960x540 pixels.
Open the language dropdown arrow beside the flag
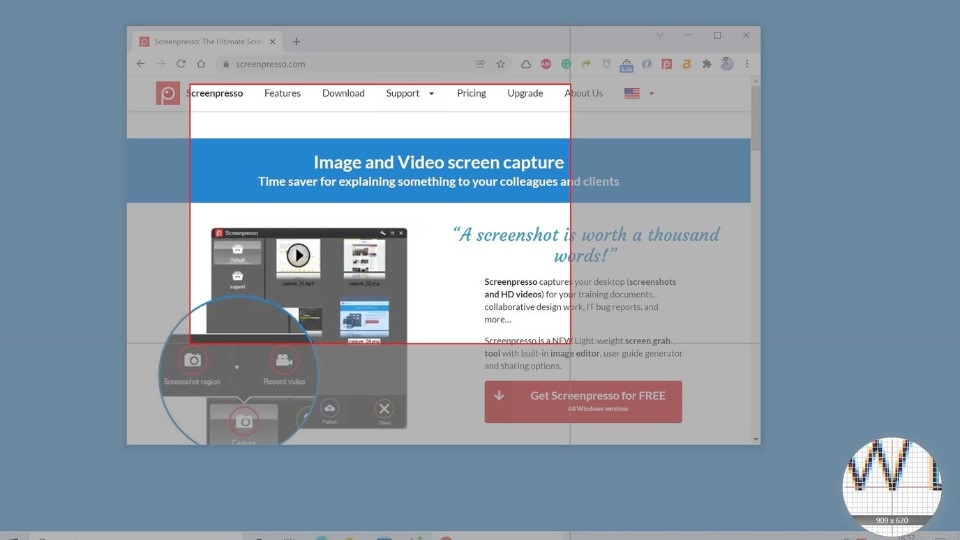651,94
